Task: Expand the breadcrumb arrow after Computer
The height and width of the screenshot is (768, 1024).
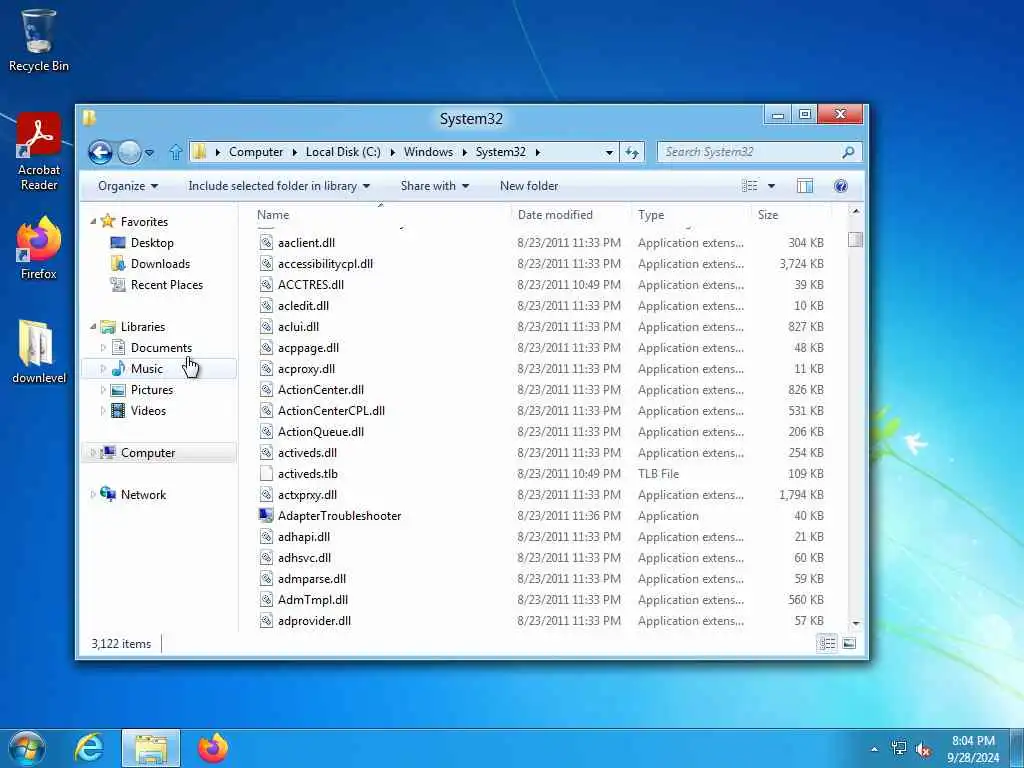Action: click(x=294, y=152)
